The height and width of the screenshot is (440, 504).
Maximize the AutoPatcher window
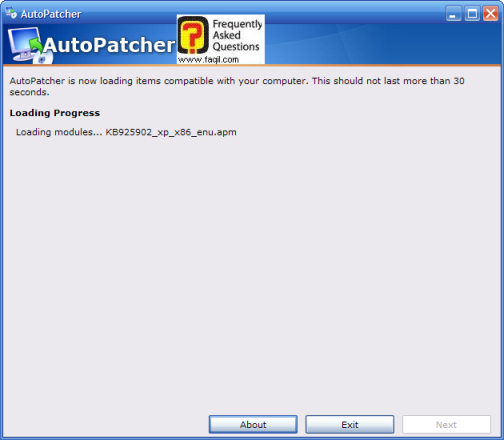click(x=472, y=14)
